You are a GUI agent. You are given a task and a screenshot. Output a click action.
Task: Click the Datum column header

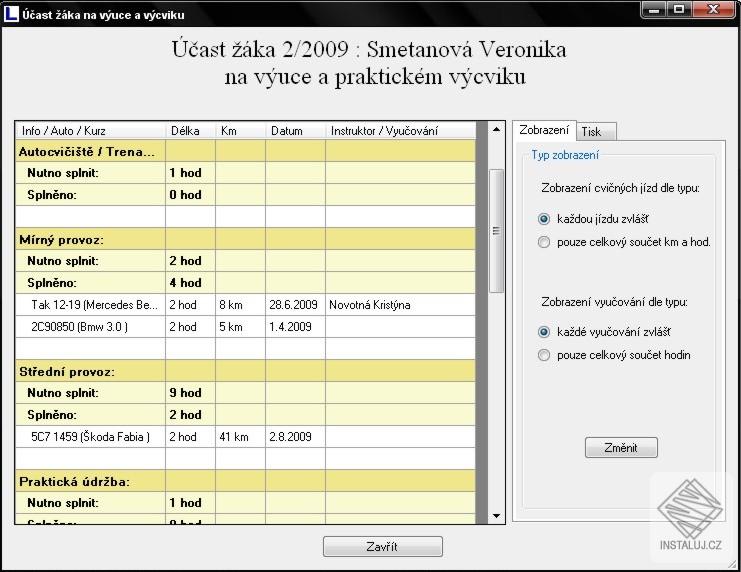295,131
